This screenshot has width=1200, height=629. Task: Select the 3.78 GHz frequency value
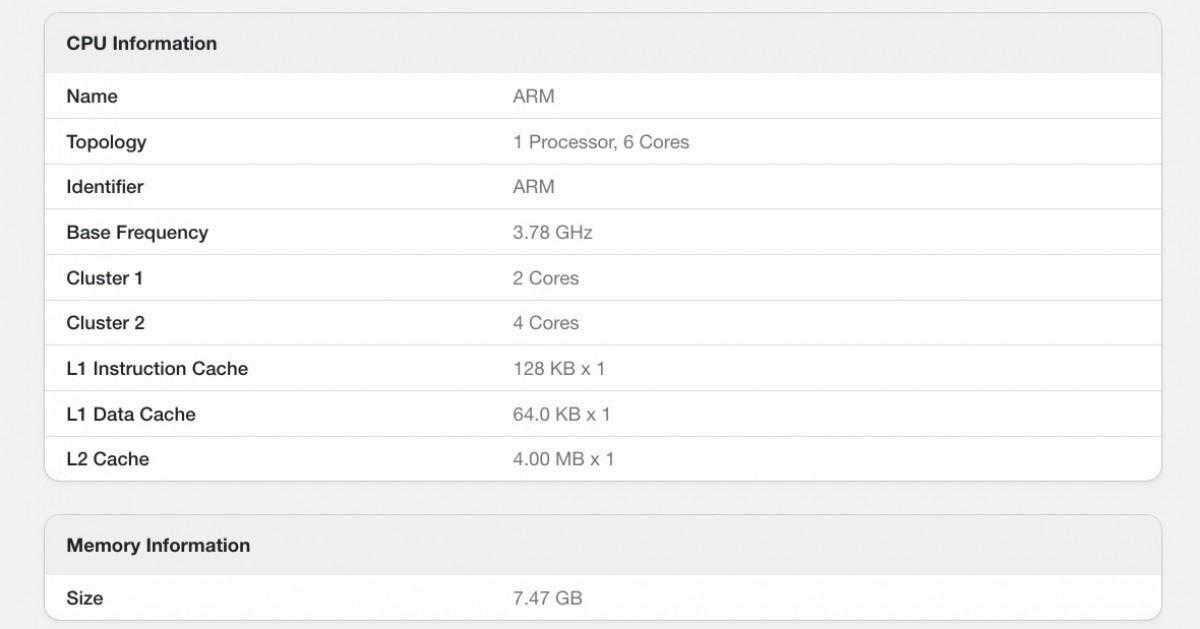point(552,233)
